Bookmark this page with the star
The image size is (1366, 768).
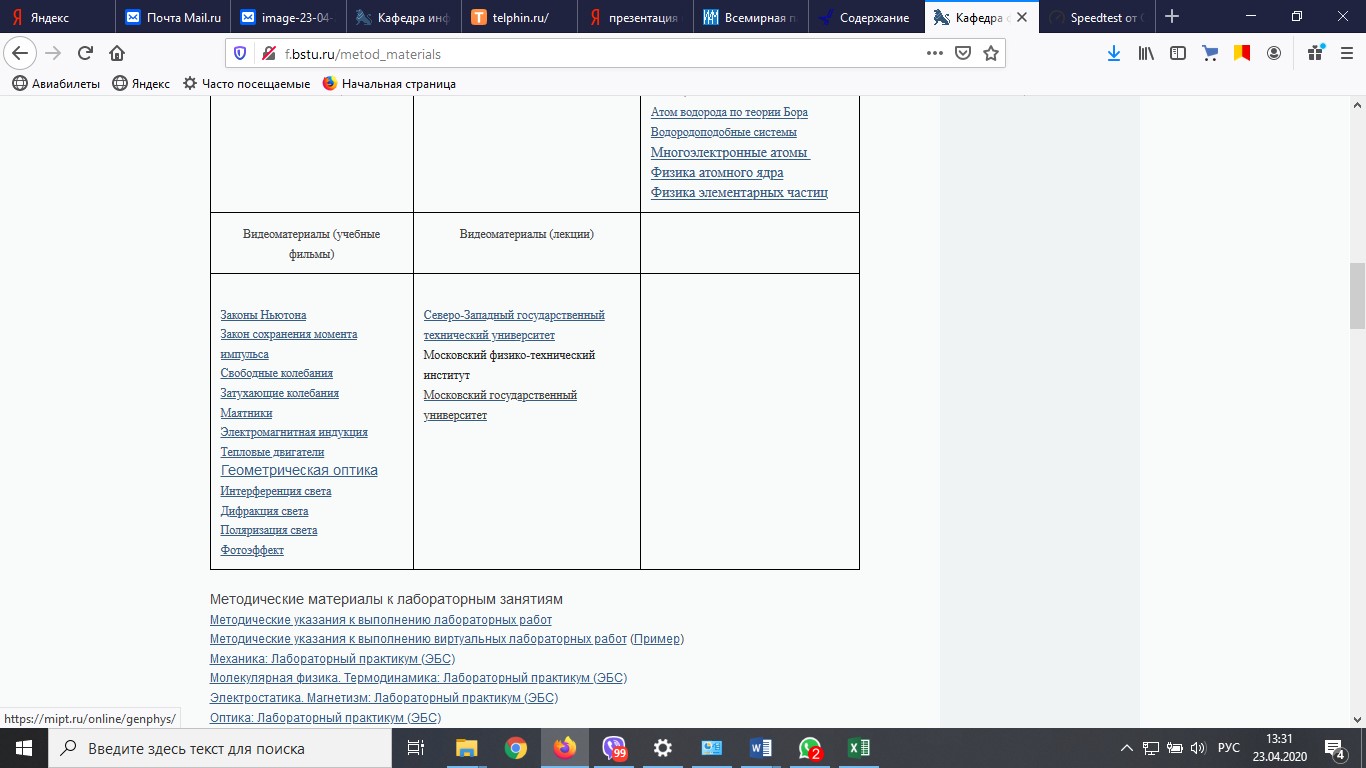click(x=991, y=54)
